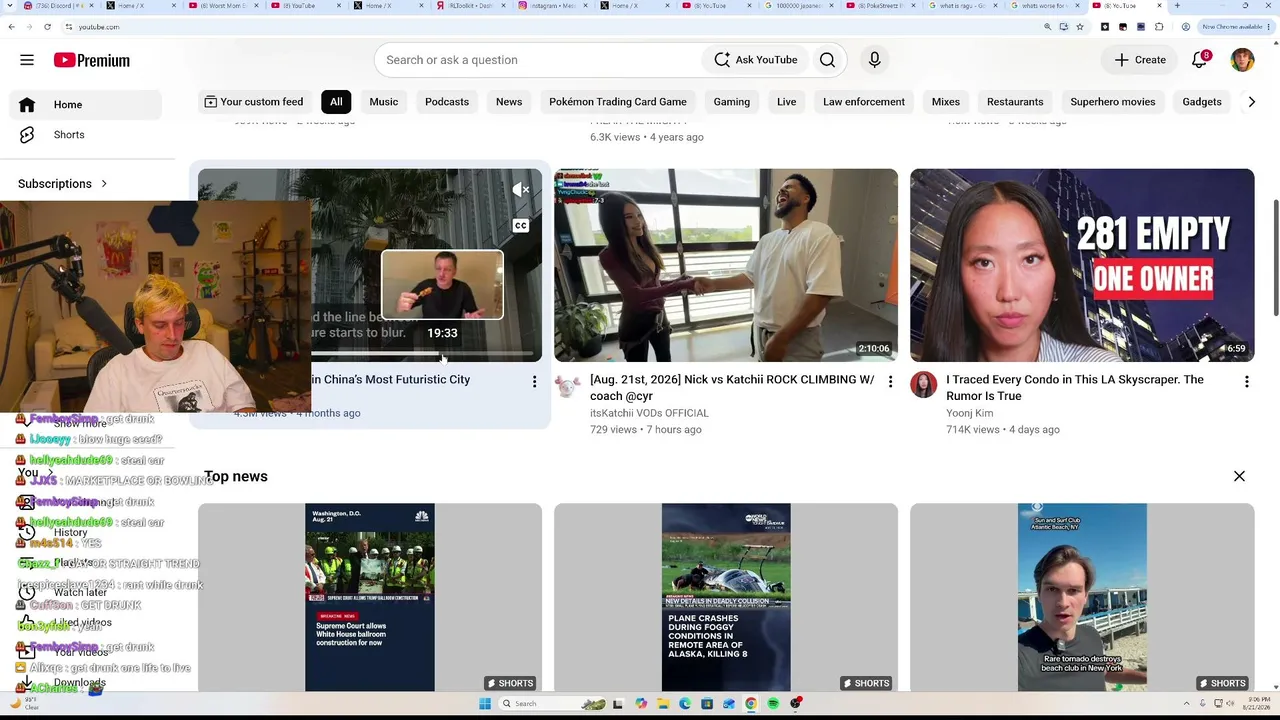Click the Create button

[x=1140, y=60]
